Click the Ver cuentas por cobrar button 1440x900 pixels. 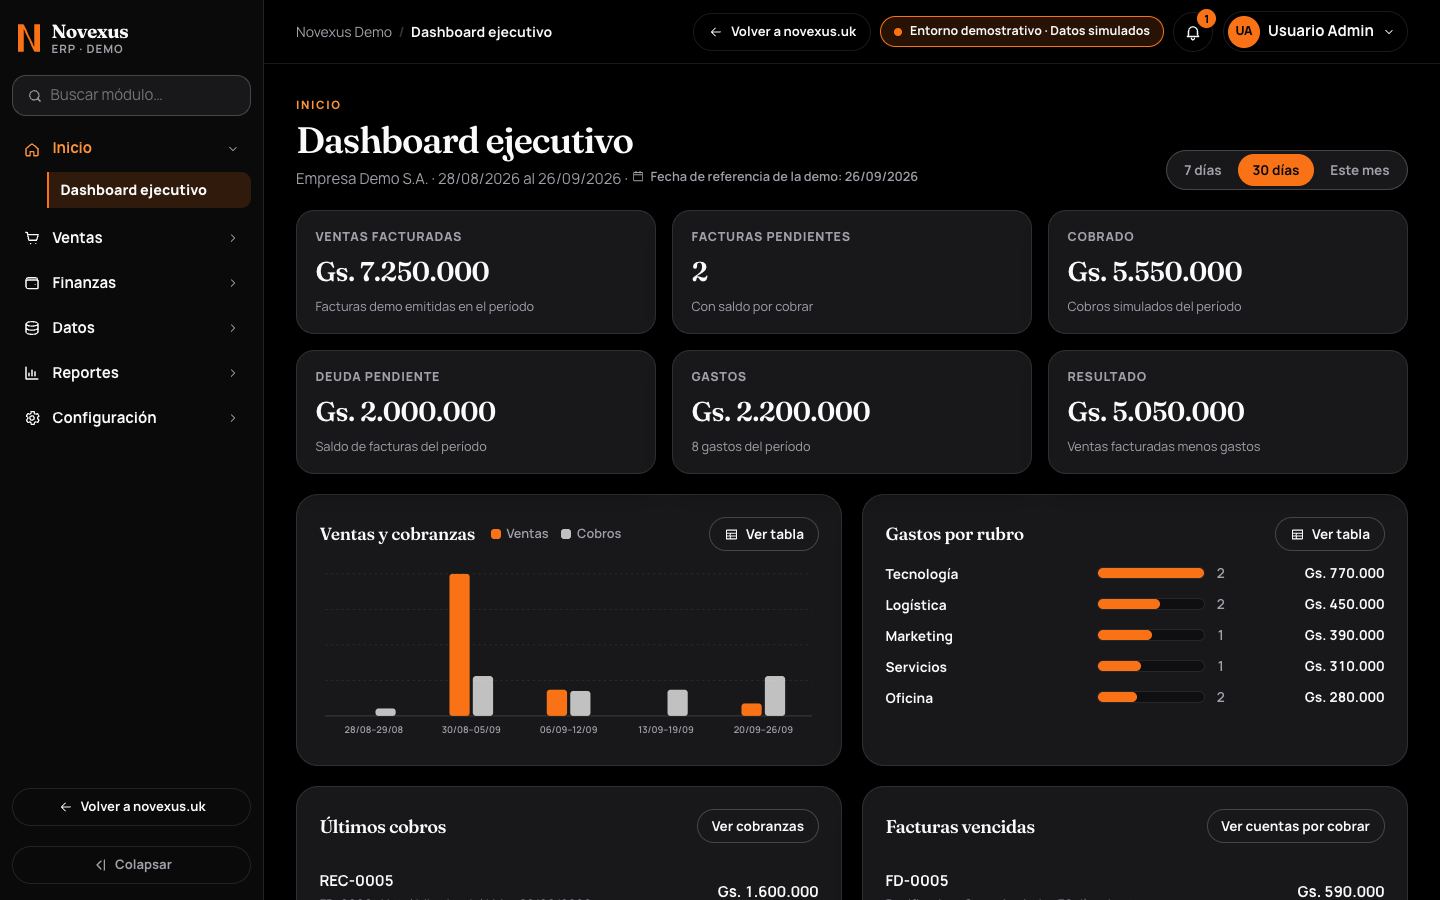tap(1295, 826)
